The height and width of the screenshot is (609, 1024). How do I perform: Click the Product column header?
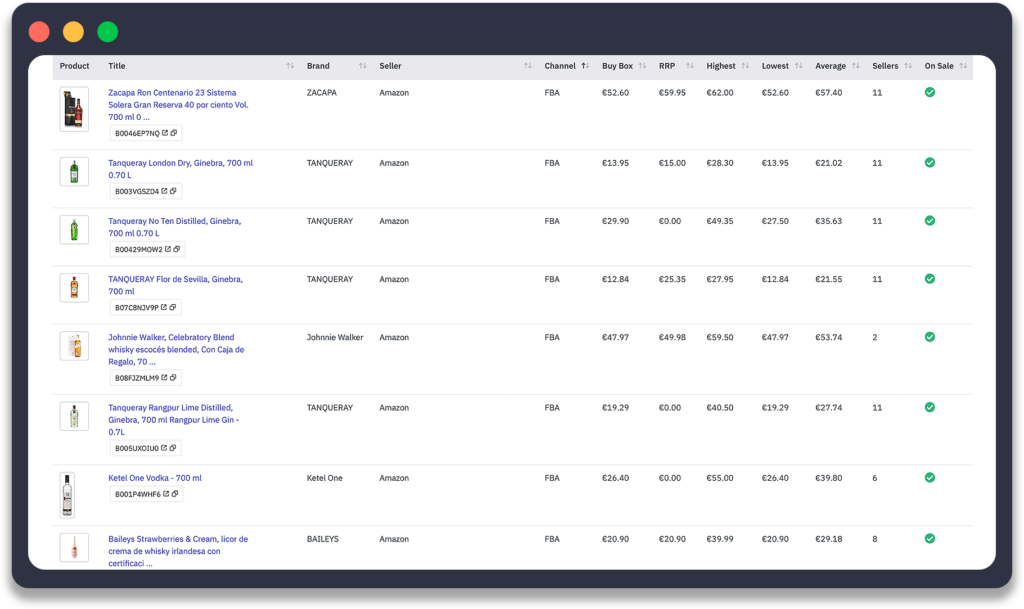(x=74, y=66)
